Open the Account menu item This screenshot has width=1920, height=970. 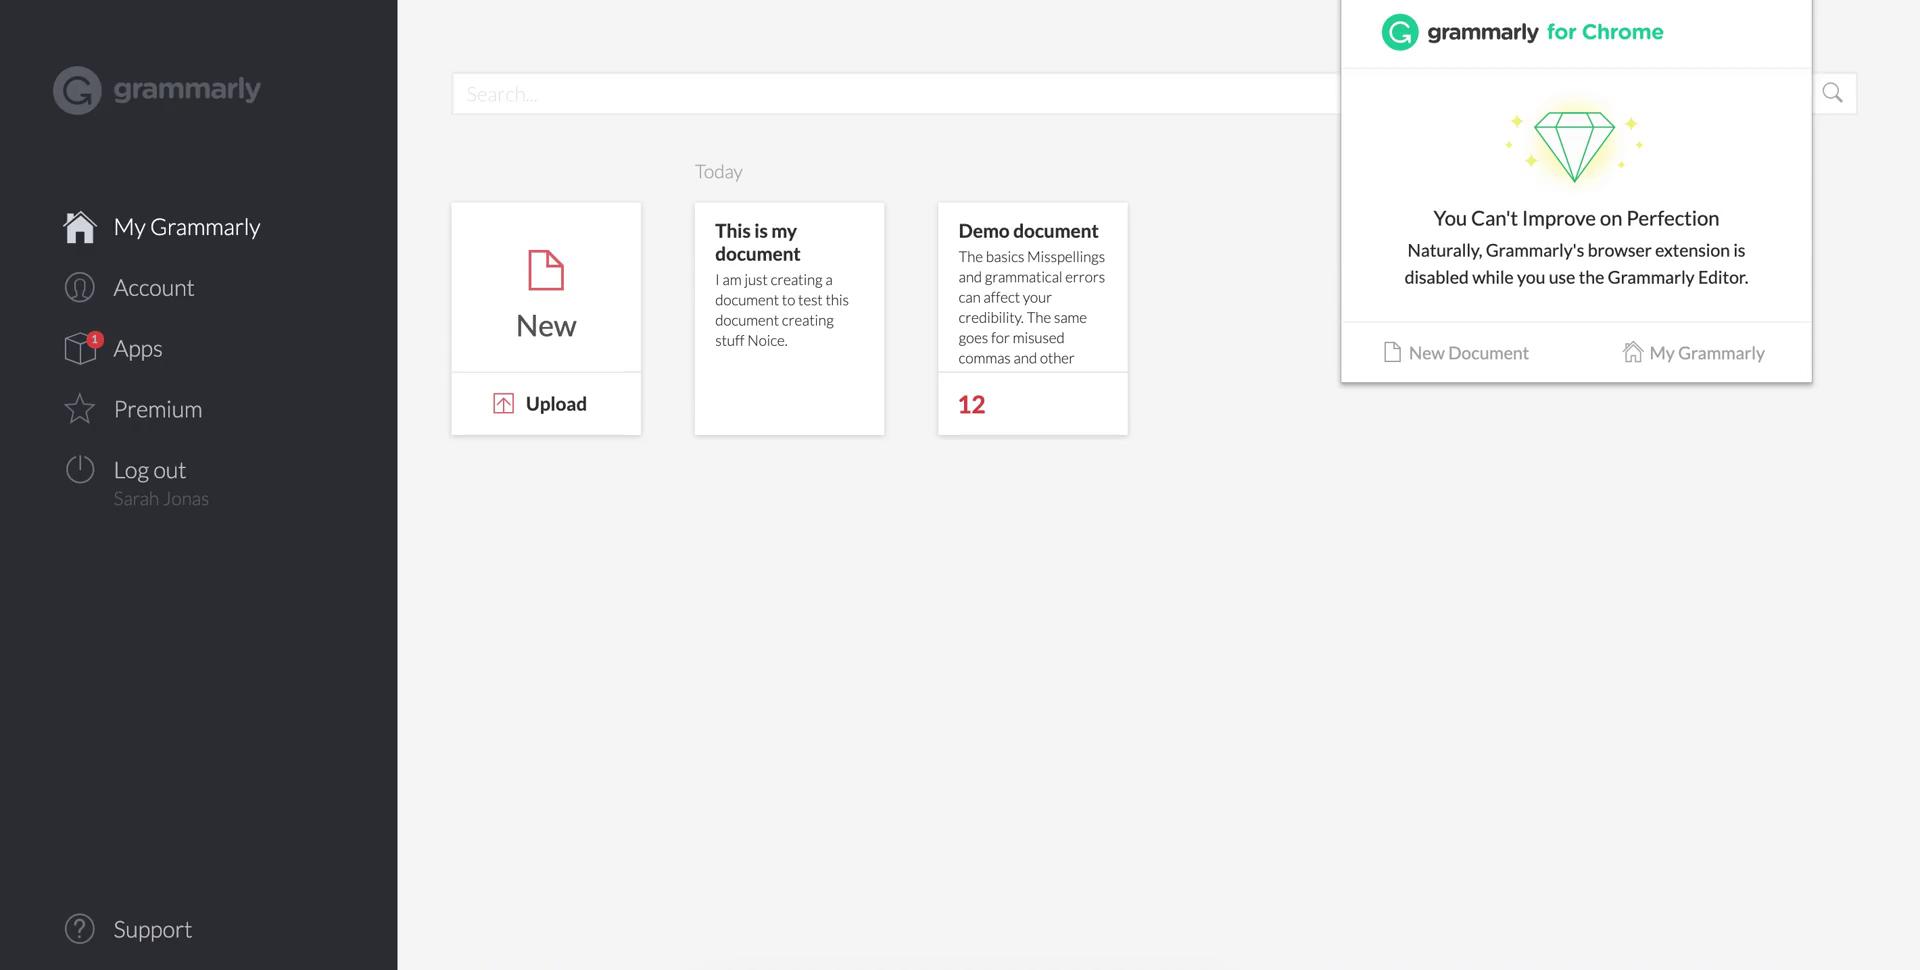pyautogui.click(x=153, y=288)
